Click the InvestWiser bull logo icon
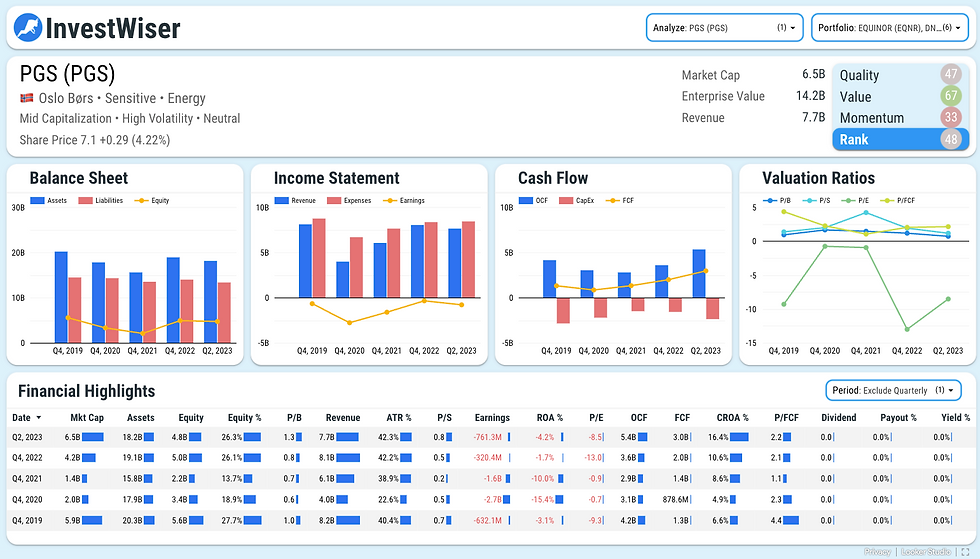This screenshot has height=559, width=980. pyautogui.click(x=28, y=28)
